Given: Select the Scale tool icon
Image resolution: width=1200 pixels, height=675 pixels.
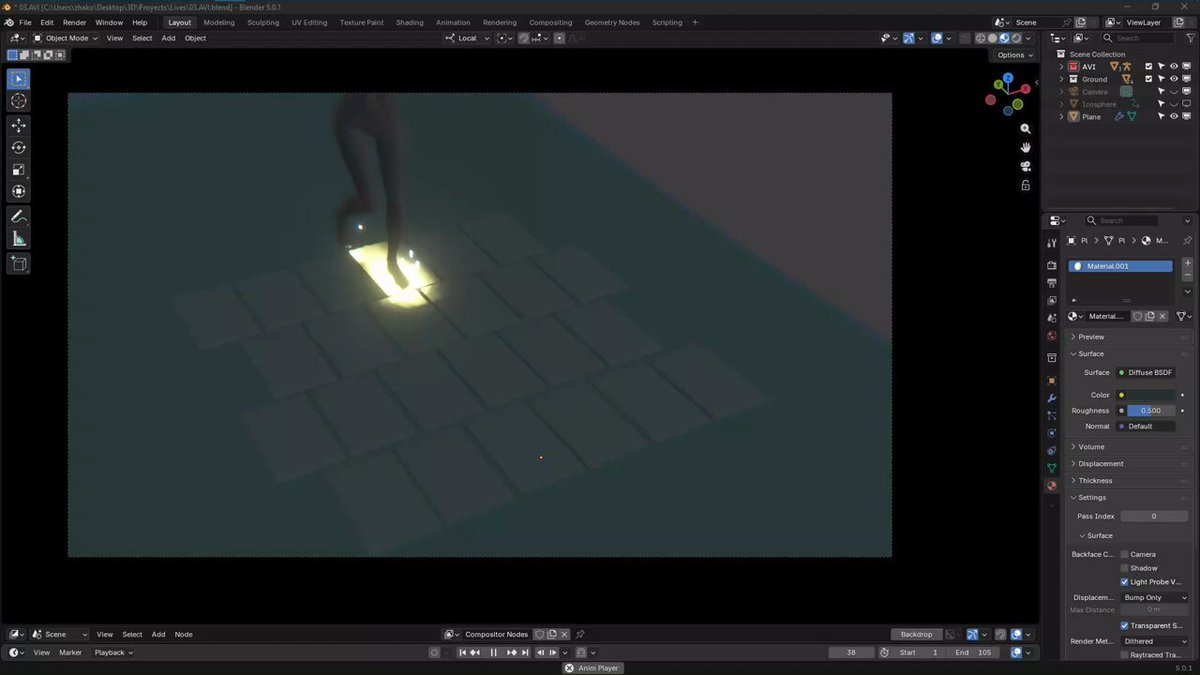Looking at the screenshot, I should 19,169.
